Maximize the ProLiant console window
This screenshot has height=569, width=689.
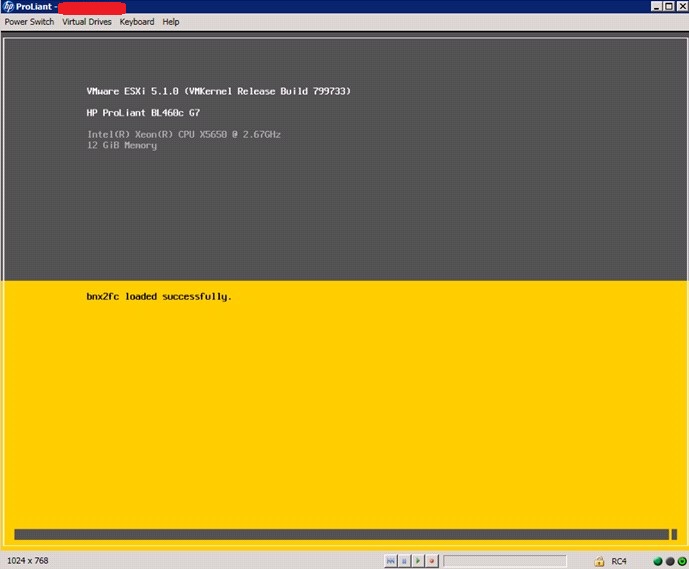(x=669, y=7)
